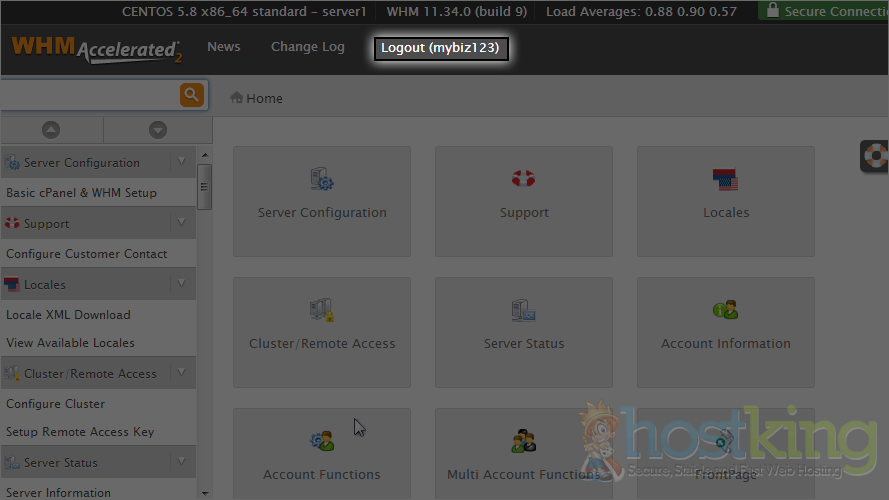Open the Multi Account Functions icon tile
This screenshot has height=500, width=889.
(524, 461)
